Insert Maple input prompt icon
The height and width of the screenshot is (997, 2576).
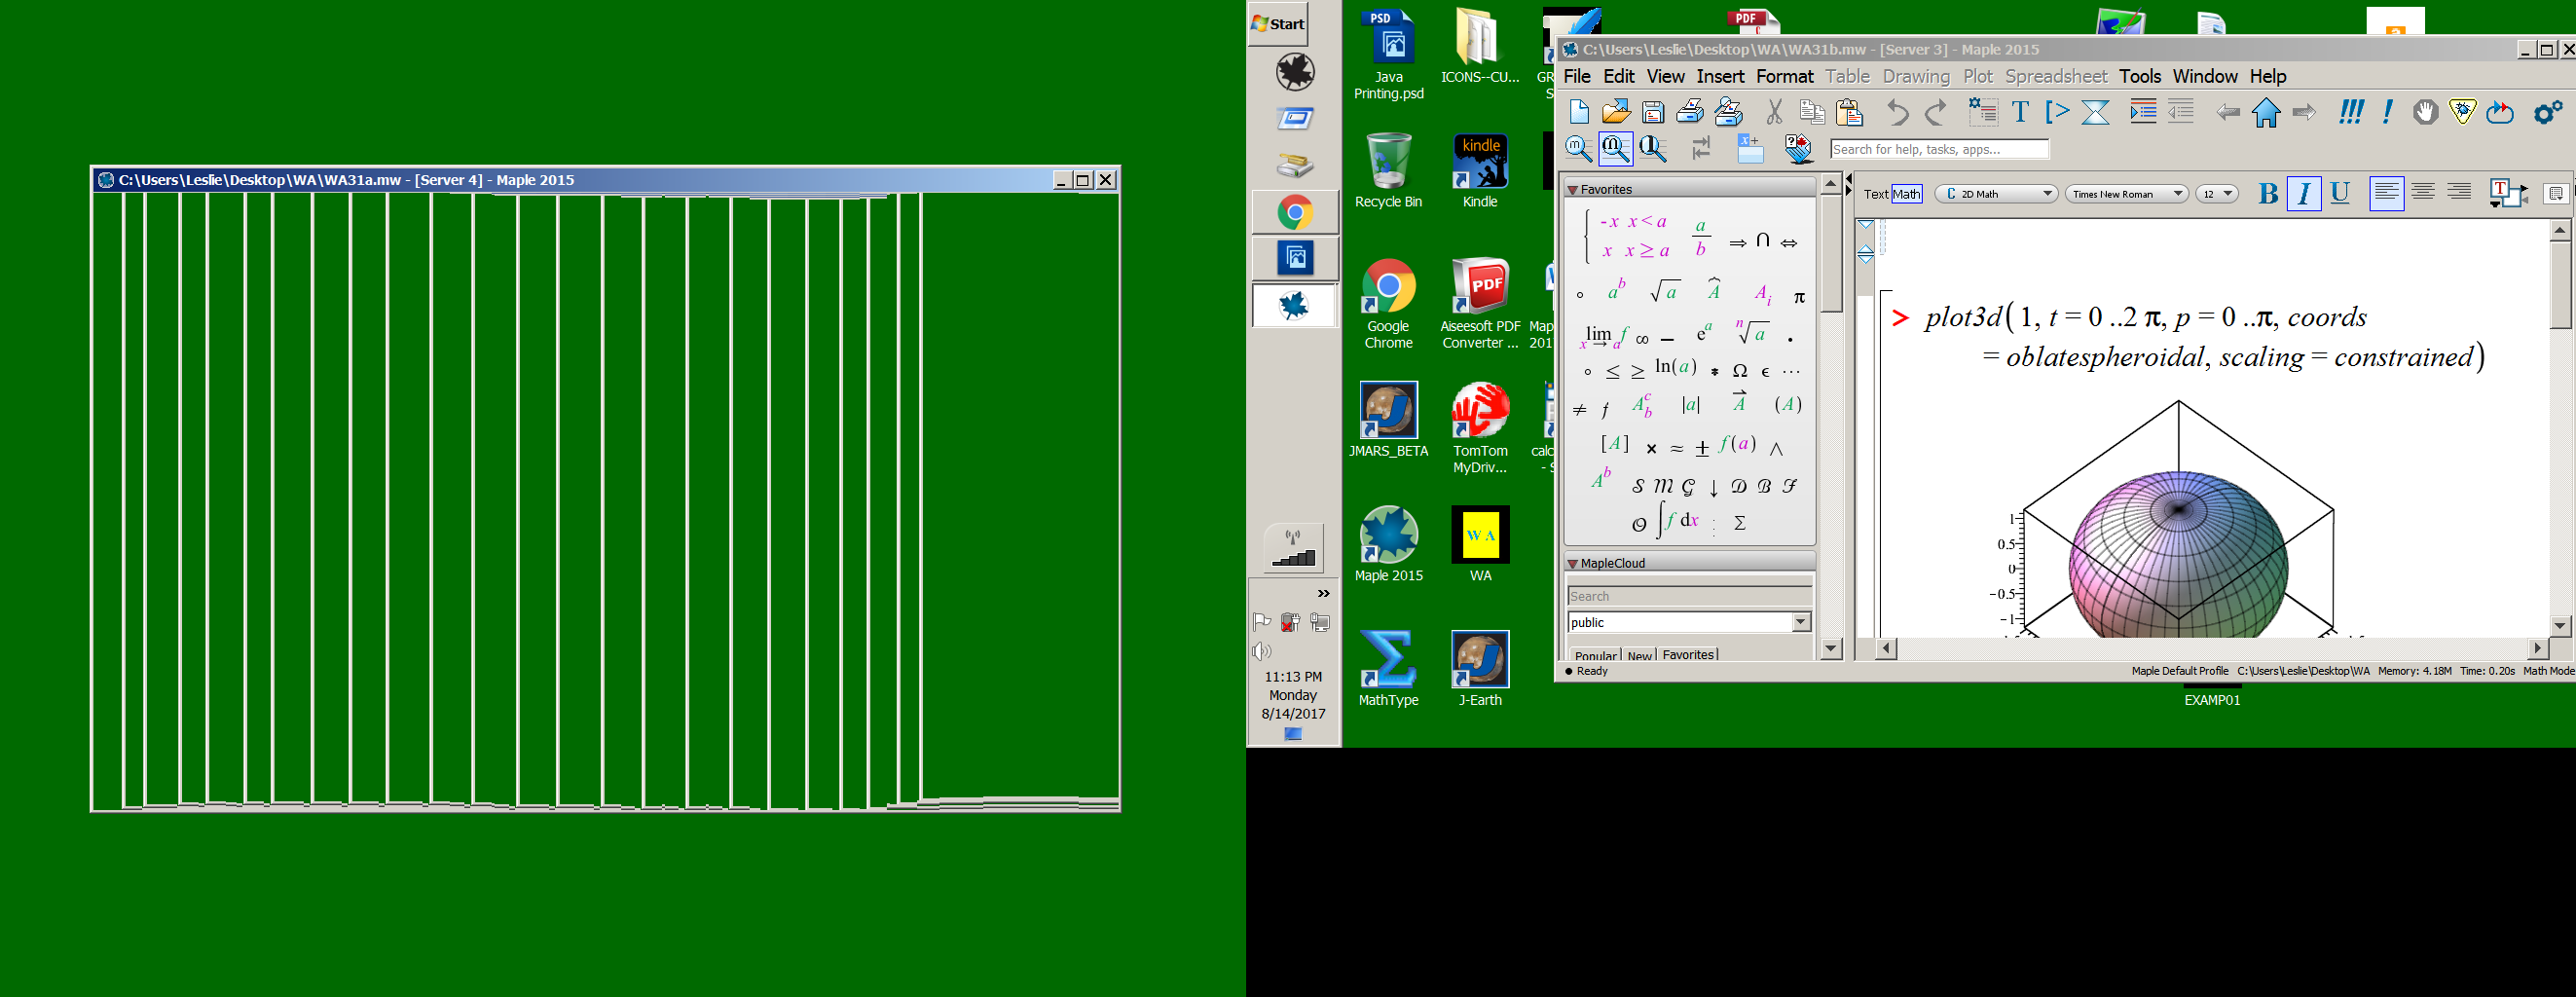2057,113
